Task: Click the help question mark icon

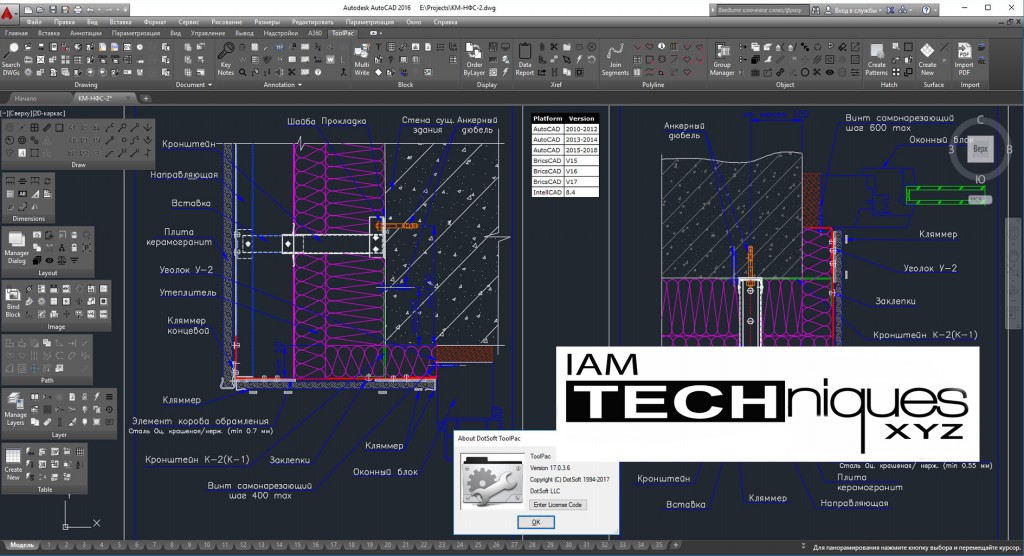Action: point(926,10)
